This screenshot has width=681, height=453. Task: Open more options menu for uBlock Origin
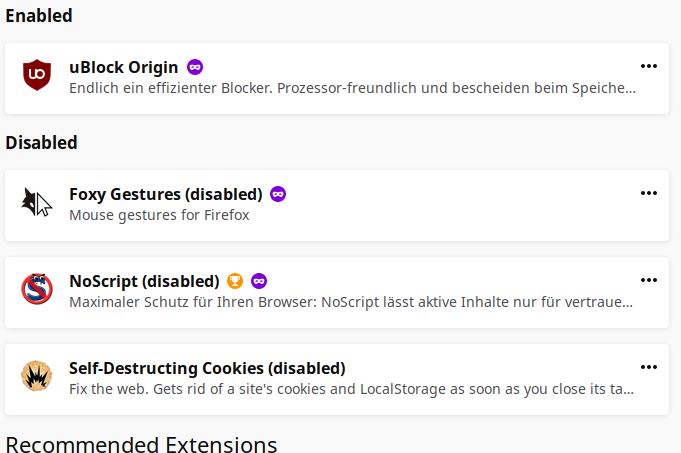tap(649, 66)
